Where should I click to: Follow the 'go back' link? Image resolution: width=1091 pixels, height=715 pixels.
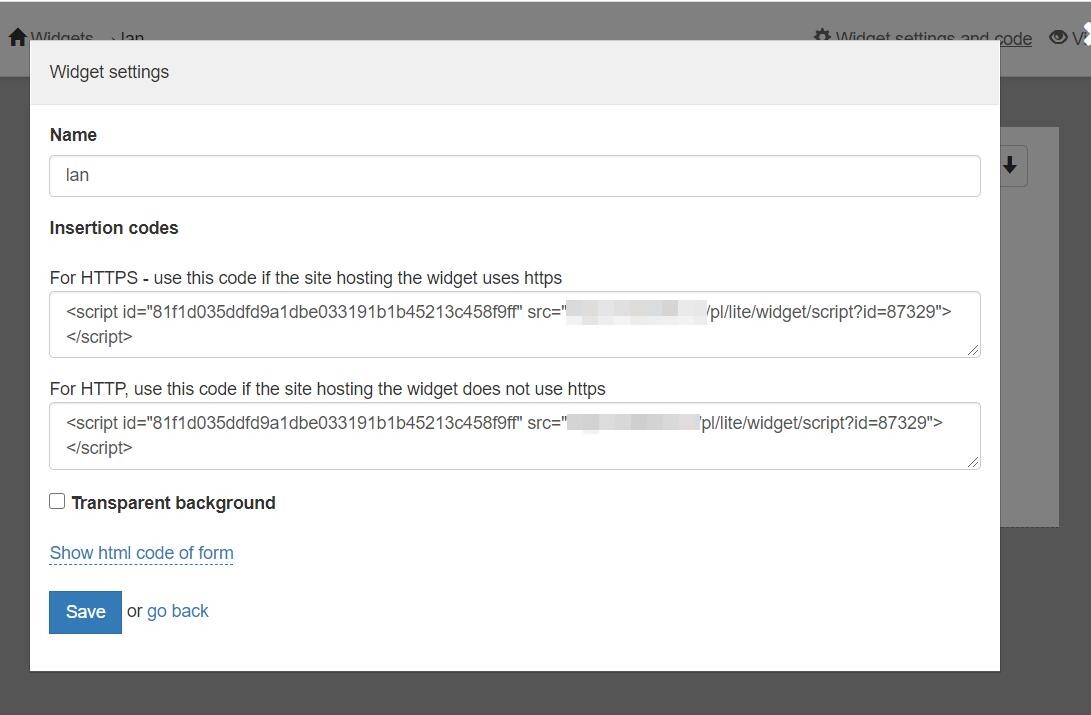(x=177, y=611)
